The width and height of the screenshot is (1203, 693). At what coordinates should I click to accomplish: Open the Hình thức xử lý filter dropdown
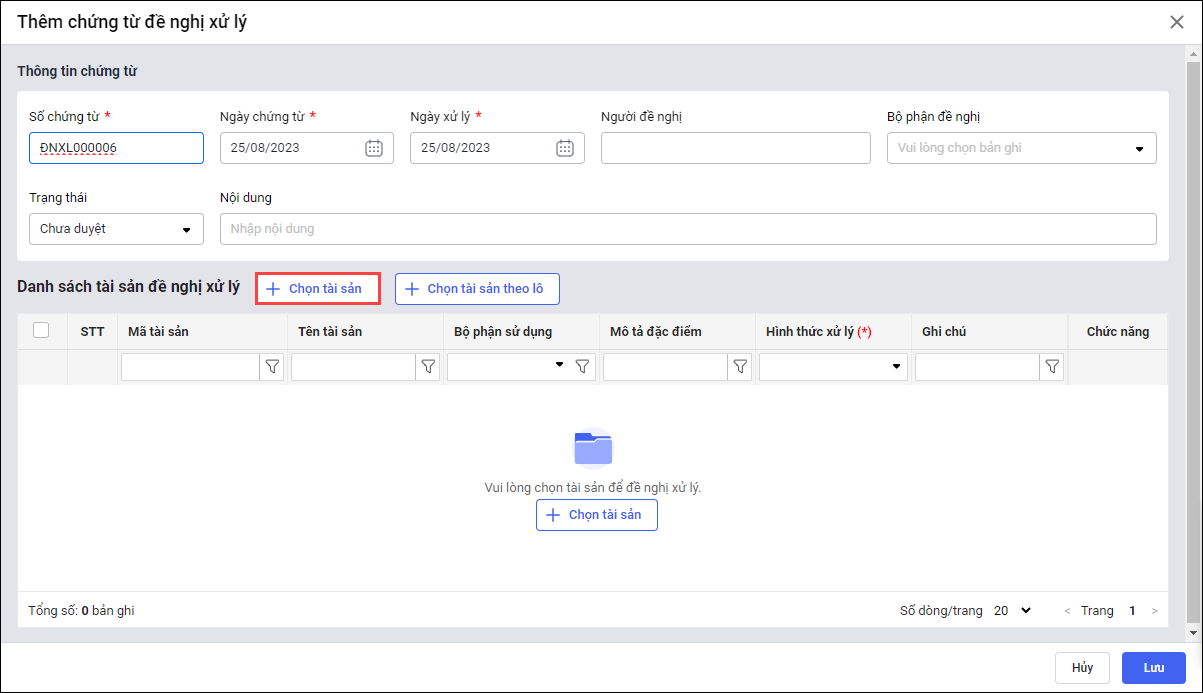pos(896,367)
